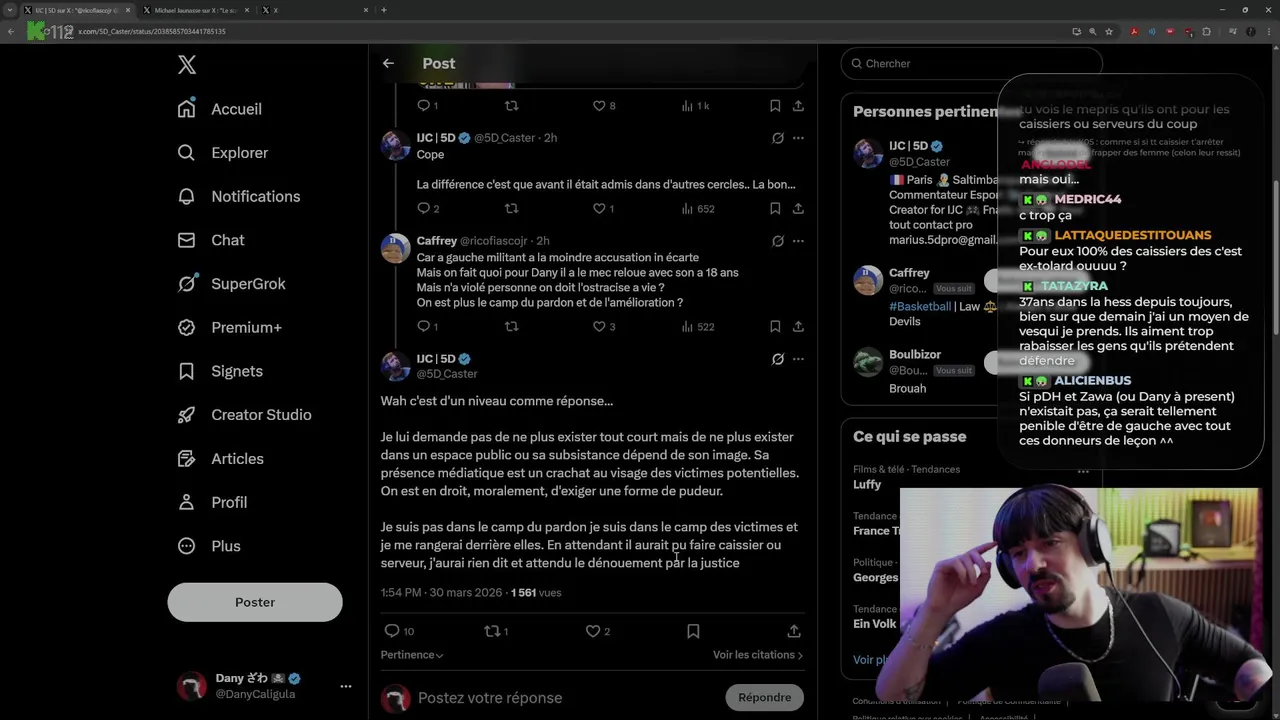Go to Profil page
1280x720 pixels.
(212, 502)
